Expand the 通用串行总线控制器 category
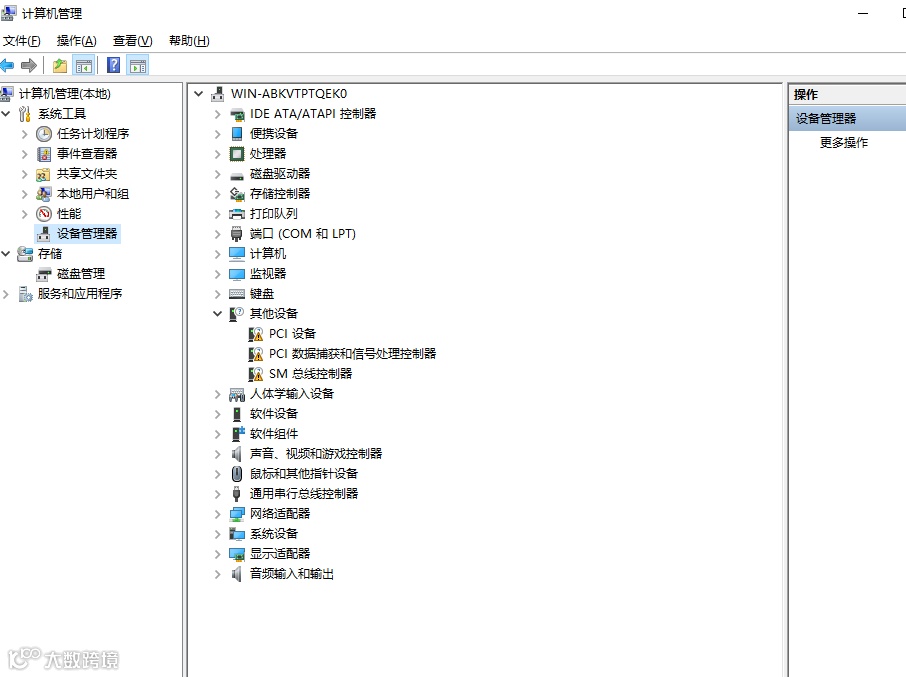The width and height of the screenshot is (906, 677). point(218,494)
